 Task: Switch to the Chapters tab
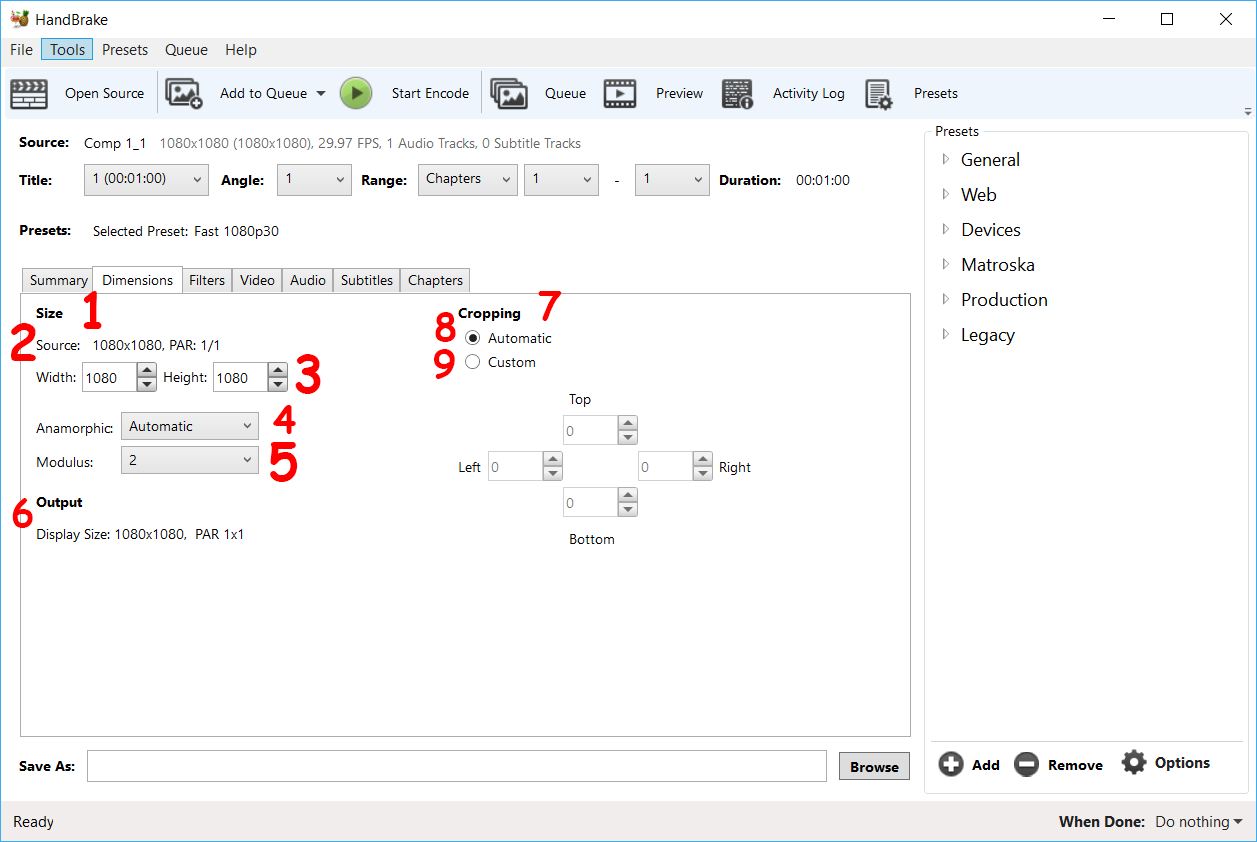tap(435, 280)
